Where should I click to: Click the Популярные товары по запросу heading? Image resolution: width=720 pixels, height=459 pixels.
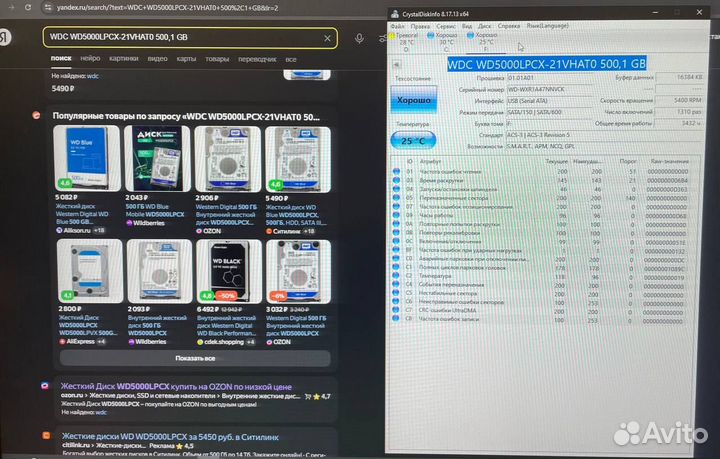point(186,117)
